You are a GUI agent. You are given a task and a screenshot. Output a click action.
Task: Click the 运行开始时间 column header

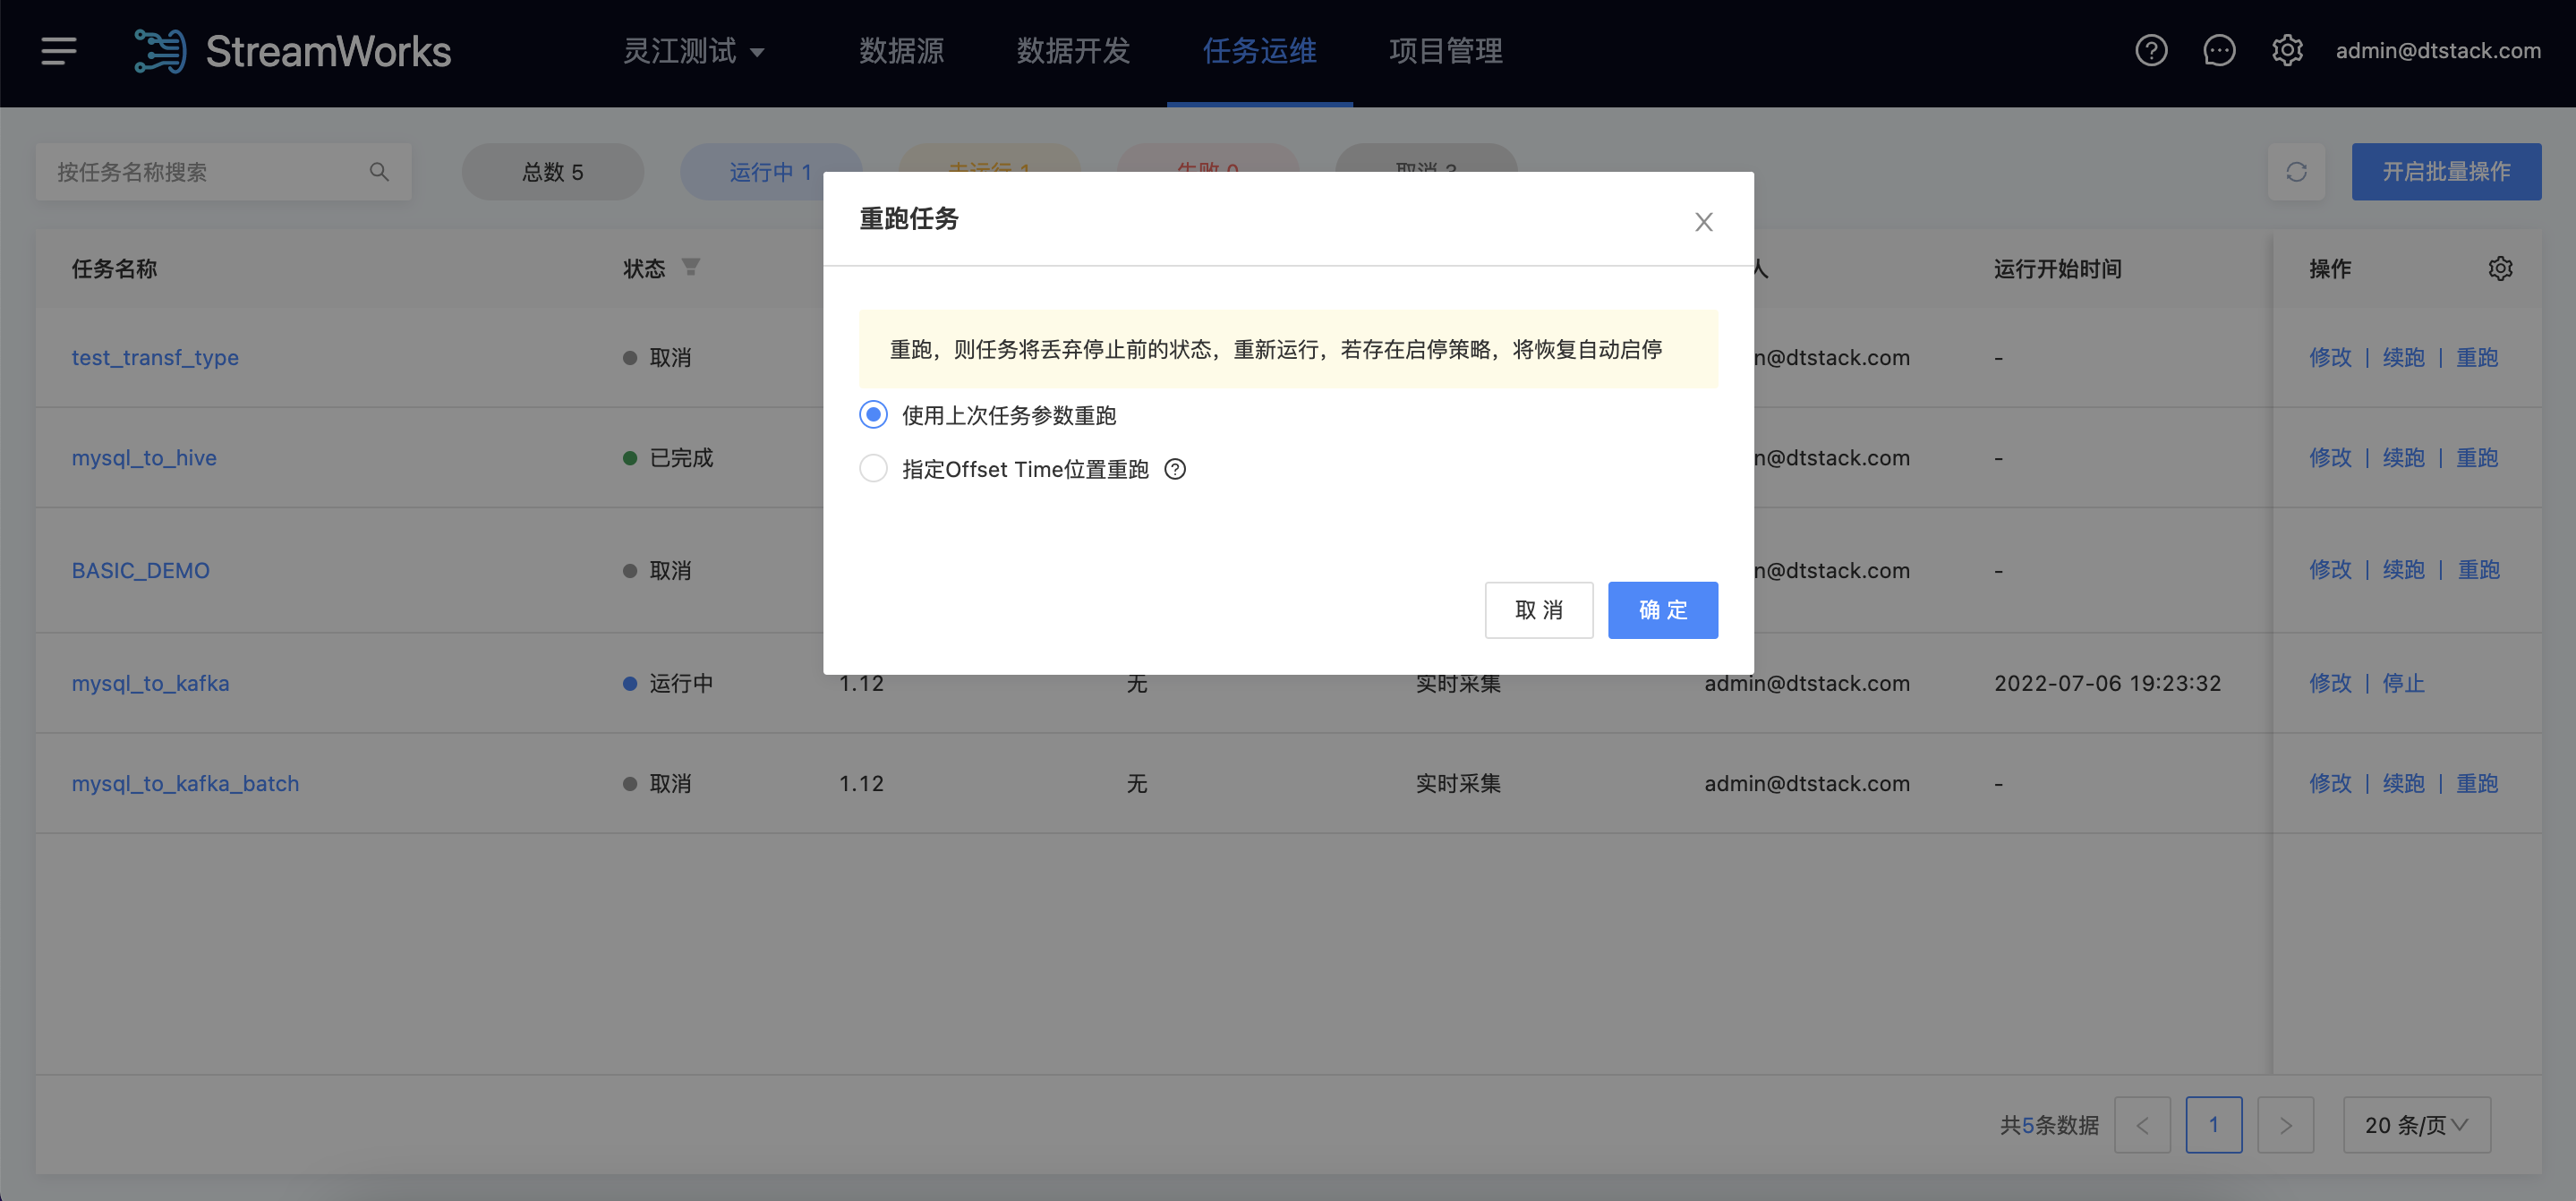[x=2057, y=269]
